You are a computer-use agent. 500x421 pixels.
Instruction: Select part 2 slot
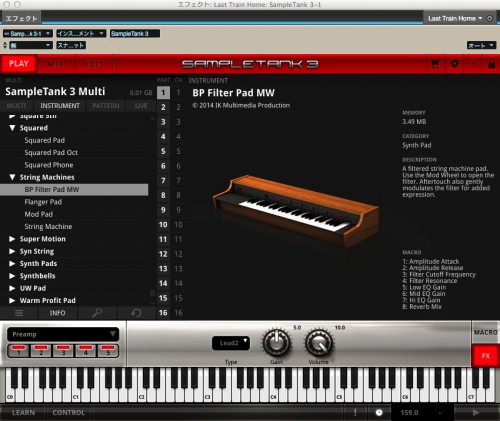(163, 107)
